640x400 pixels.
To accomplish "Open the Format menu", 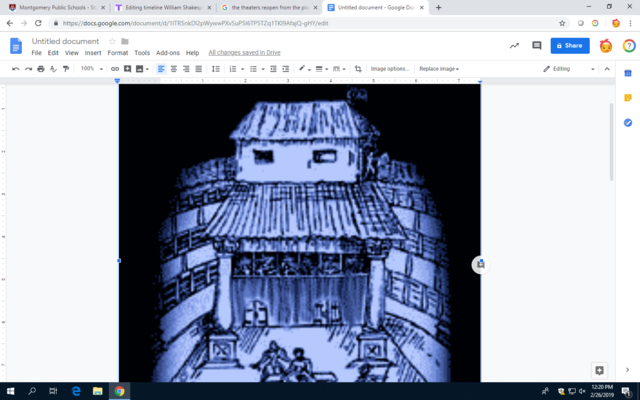I will click(118, 53).
